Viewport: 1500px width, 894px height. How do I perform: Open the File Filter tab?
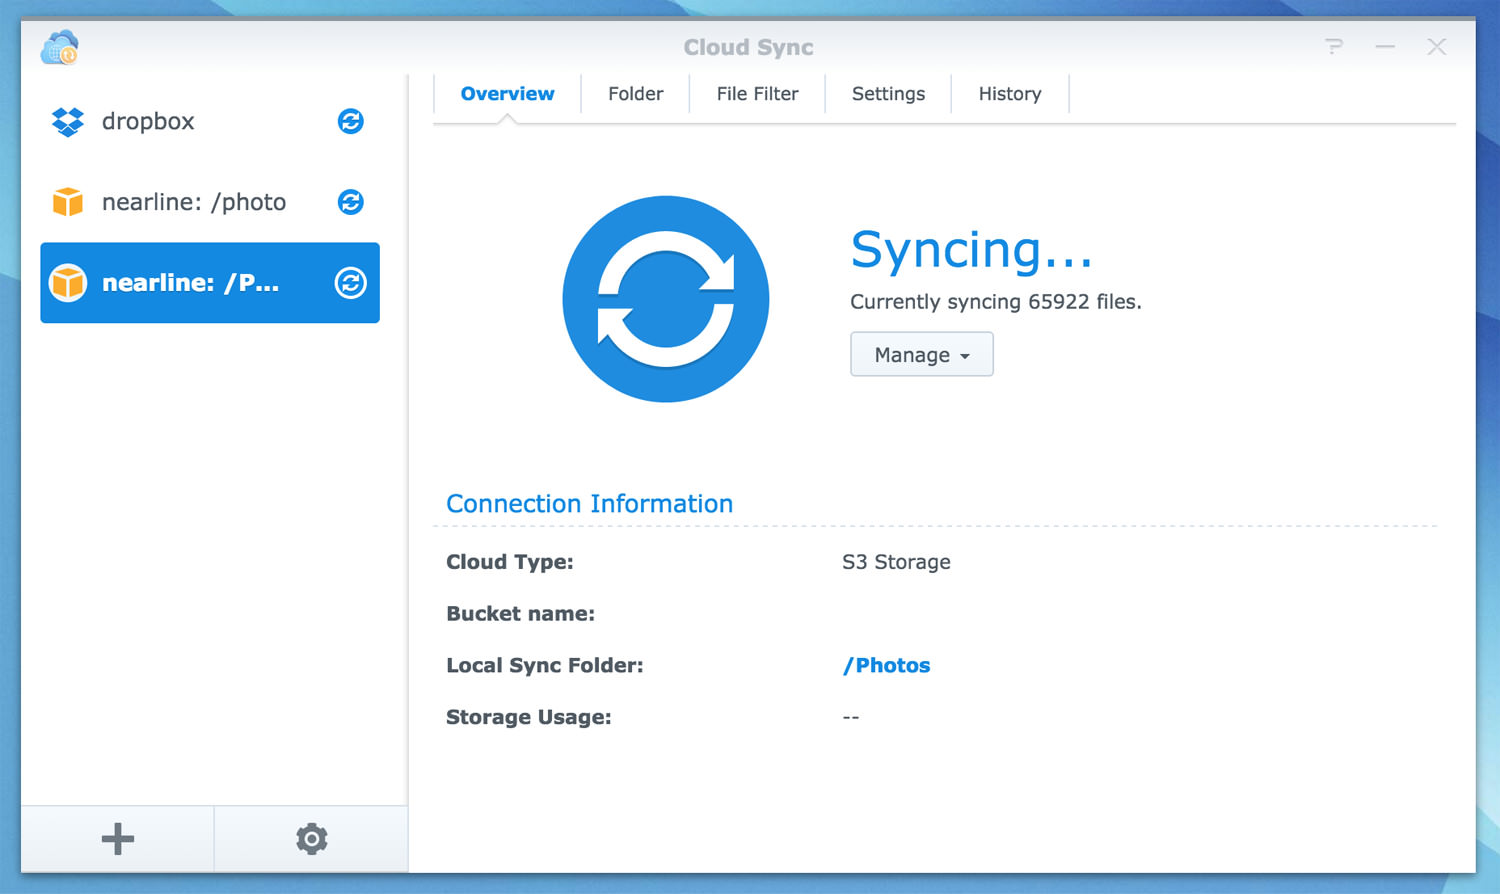(x=757, y=94)
